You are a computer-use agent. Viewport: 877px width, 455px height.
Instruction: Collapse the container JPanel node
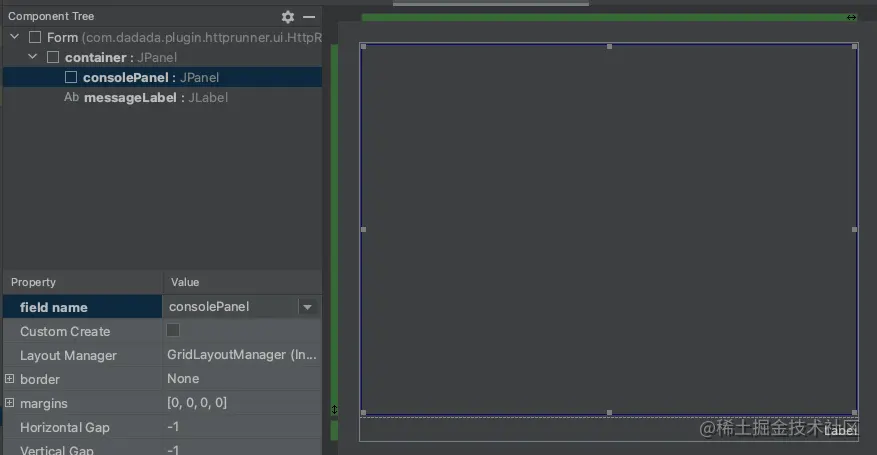pyautogui.click(x=32, y=56)
